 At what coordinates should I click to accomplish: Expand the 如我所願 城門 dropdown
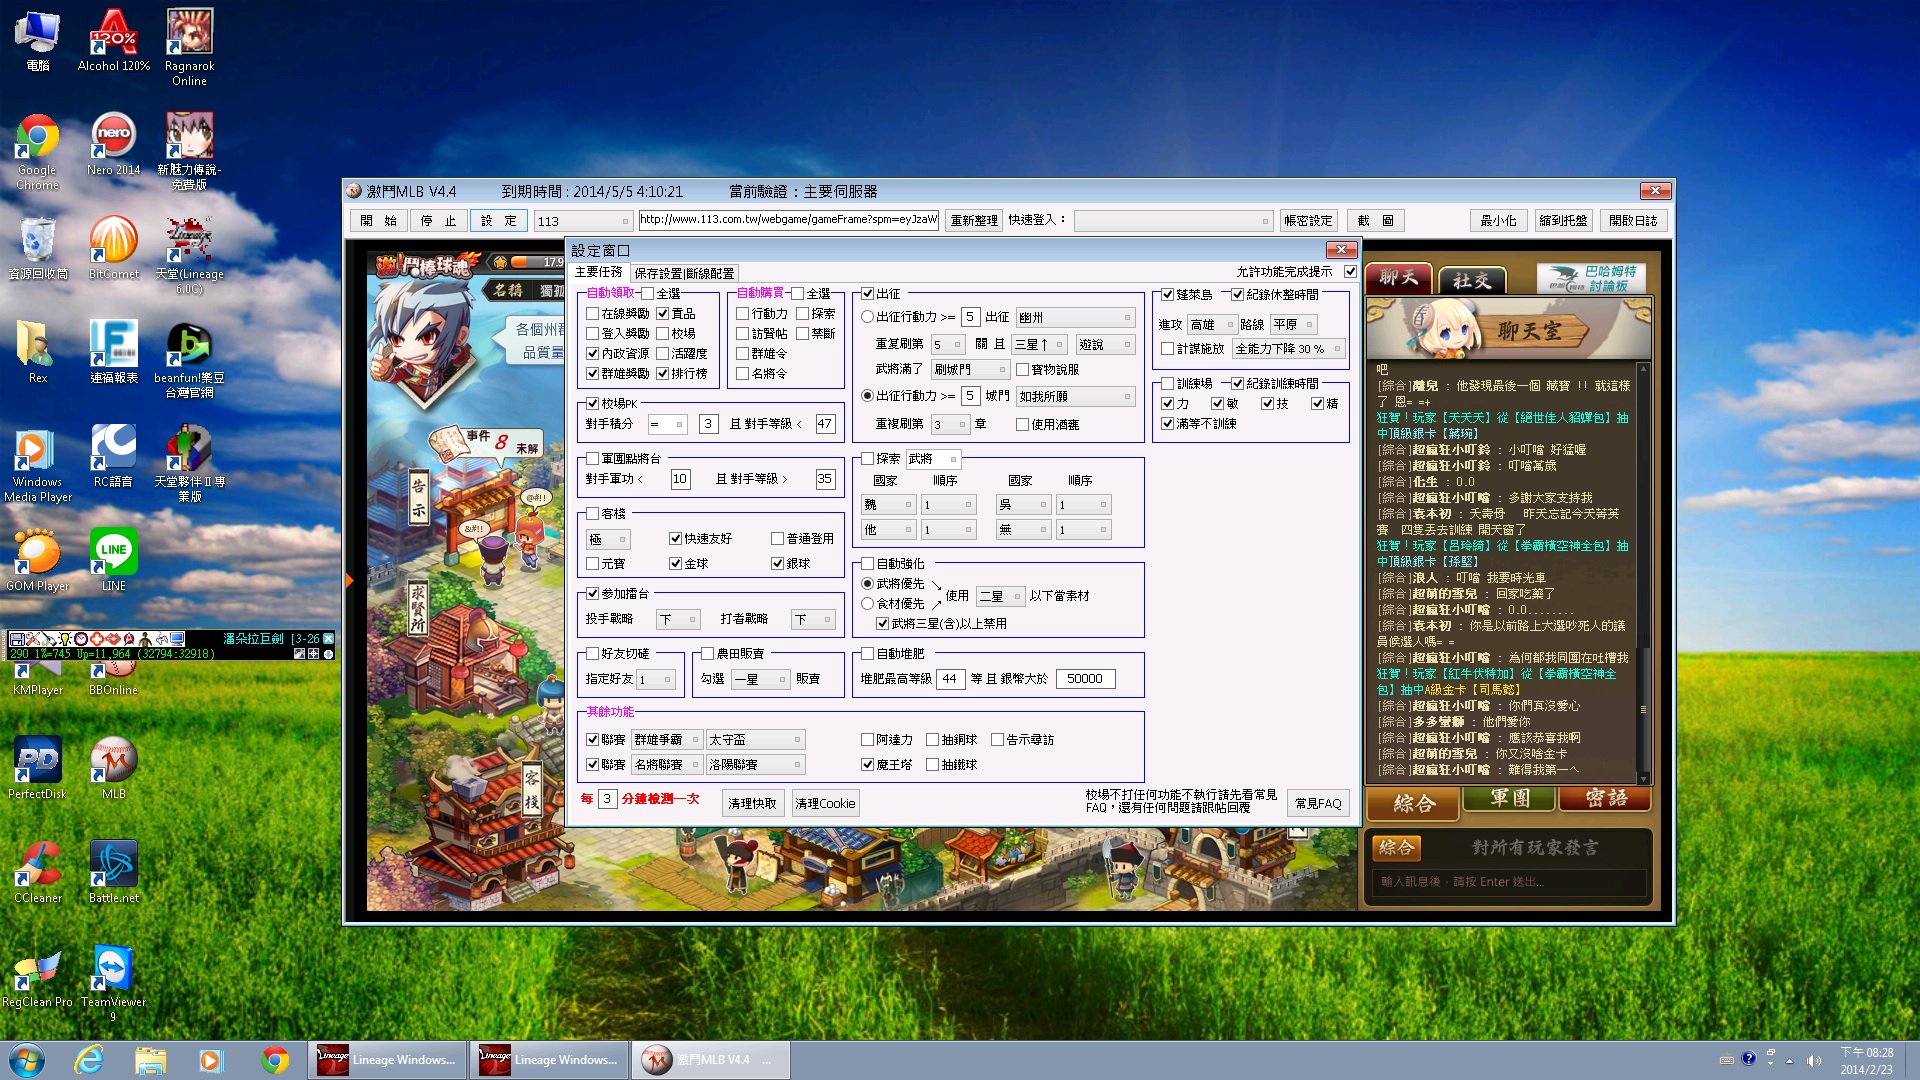(x=1075, y=397)
